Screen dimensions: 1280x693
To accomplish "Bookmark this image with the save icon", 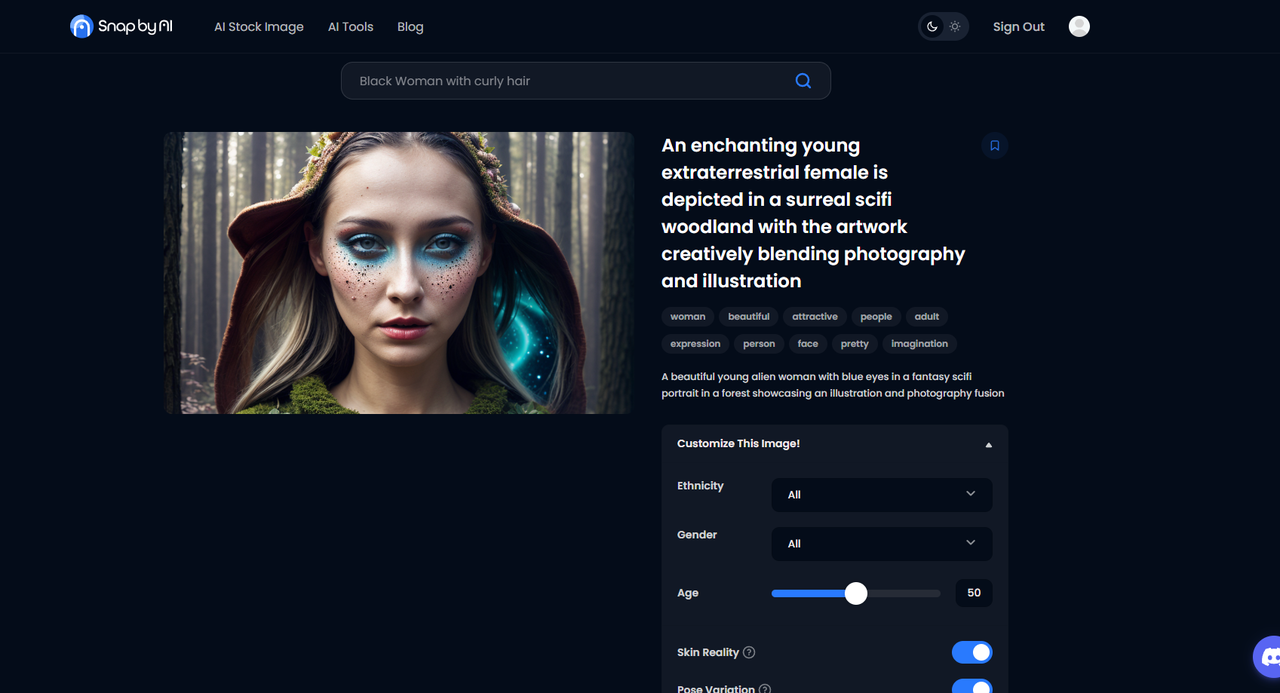I will [x=994, y=146].
